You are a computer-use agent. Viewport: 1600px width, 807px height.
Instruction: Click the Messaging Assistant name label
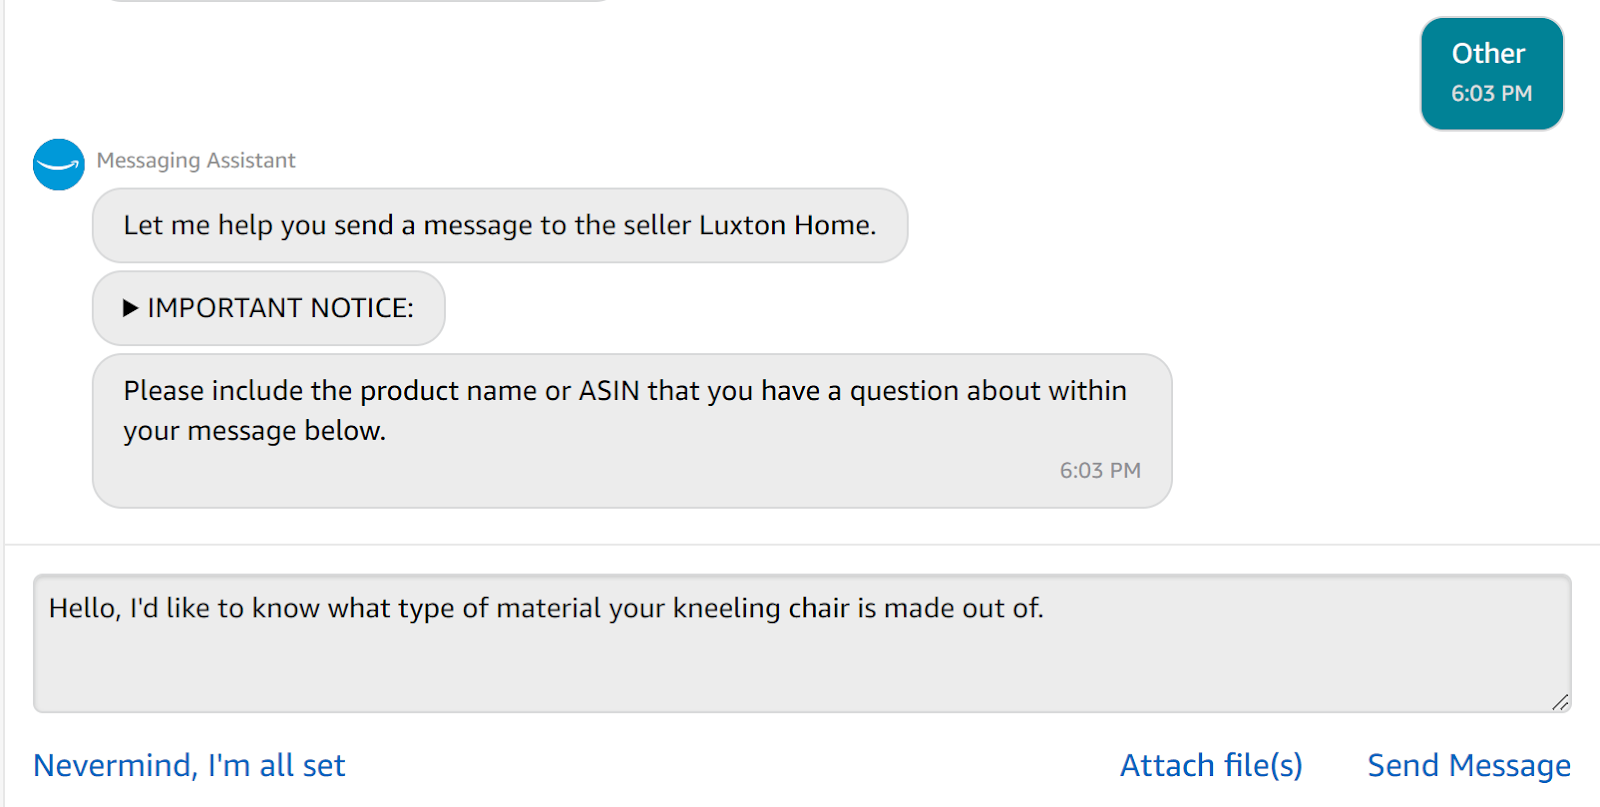point(196,161)
